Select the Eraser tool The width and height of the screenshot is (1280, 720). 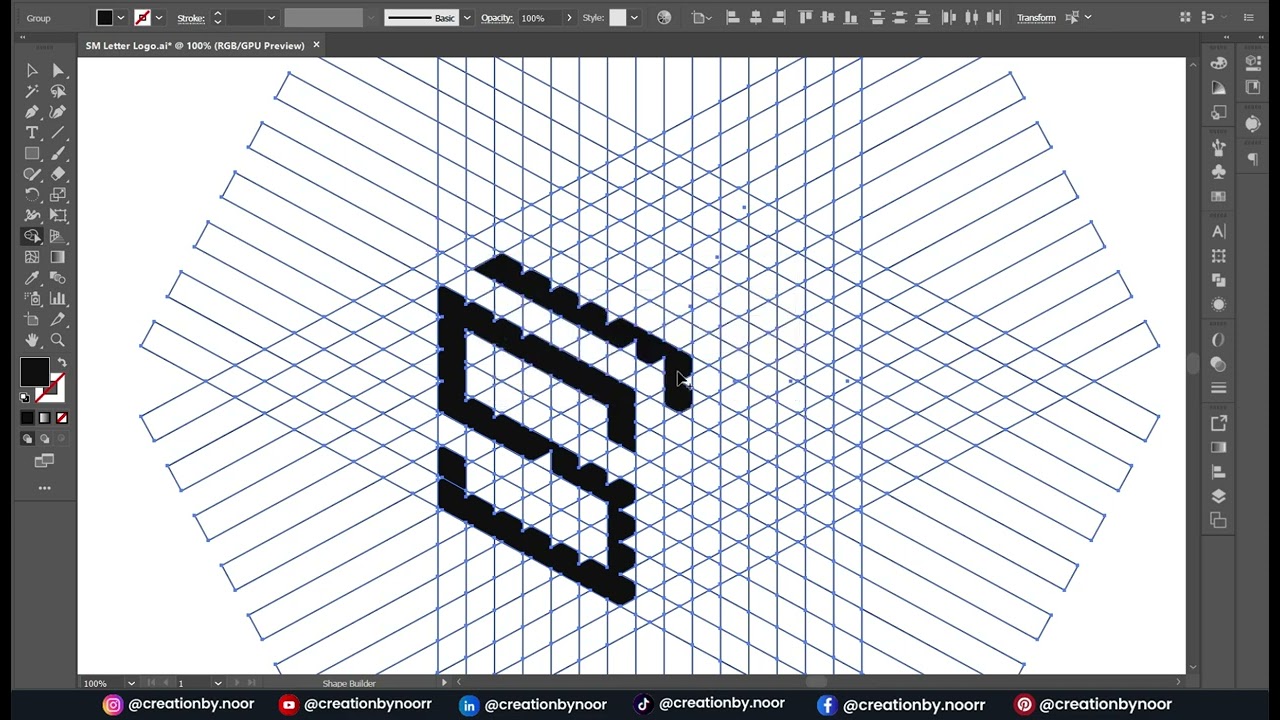tap(58, 174)
